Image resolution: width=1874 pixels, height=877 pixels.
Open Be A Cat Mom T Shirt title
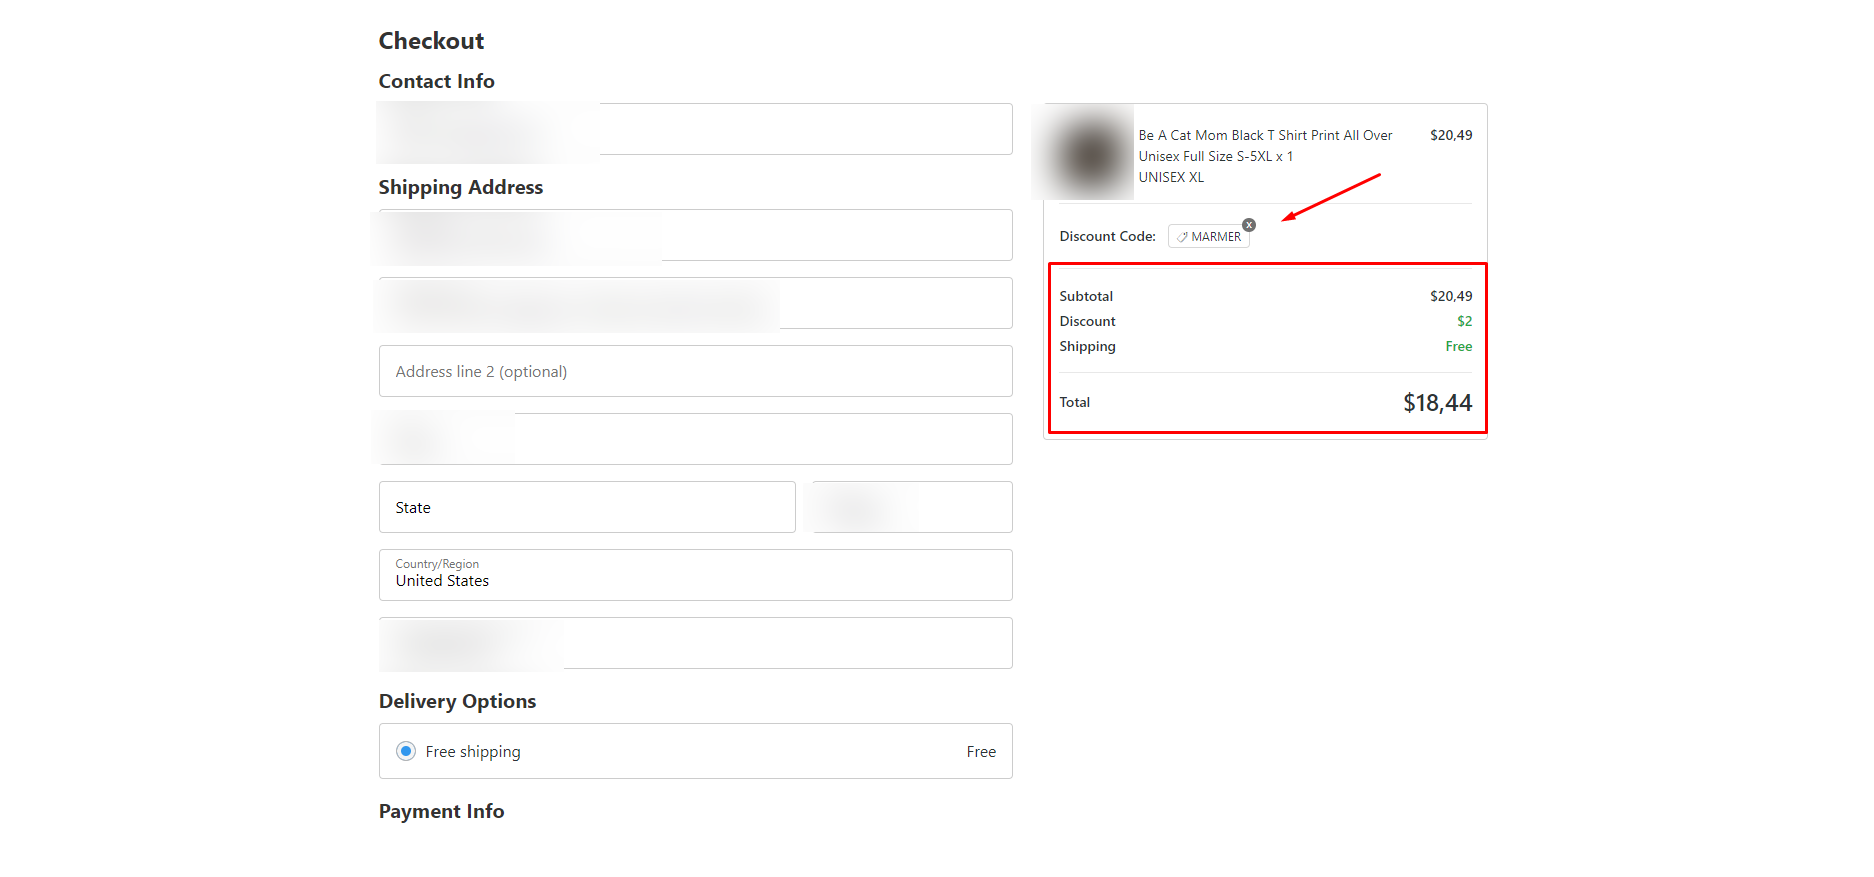pos(1265,146)
